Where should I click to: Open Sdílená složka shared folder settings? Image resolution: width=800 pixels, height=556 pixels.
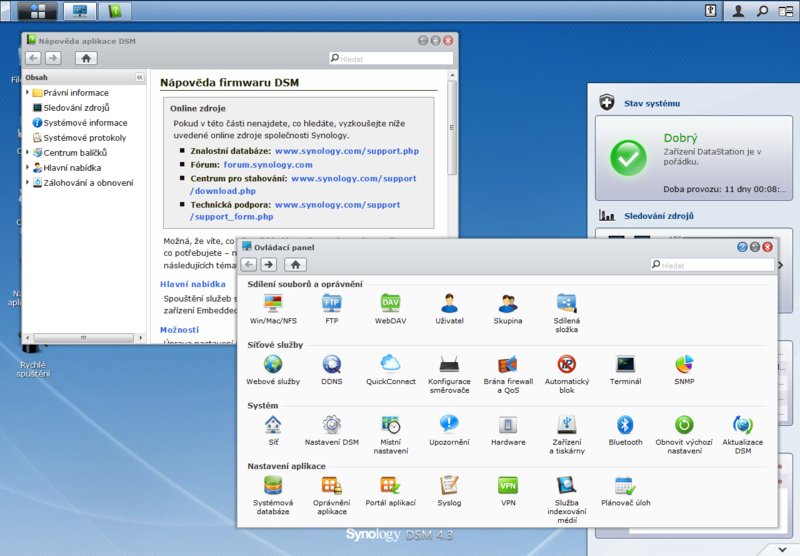(x=566, y=312)
